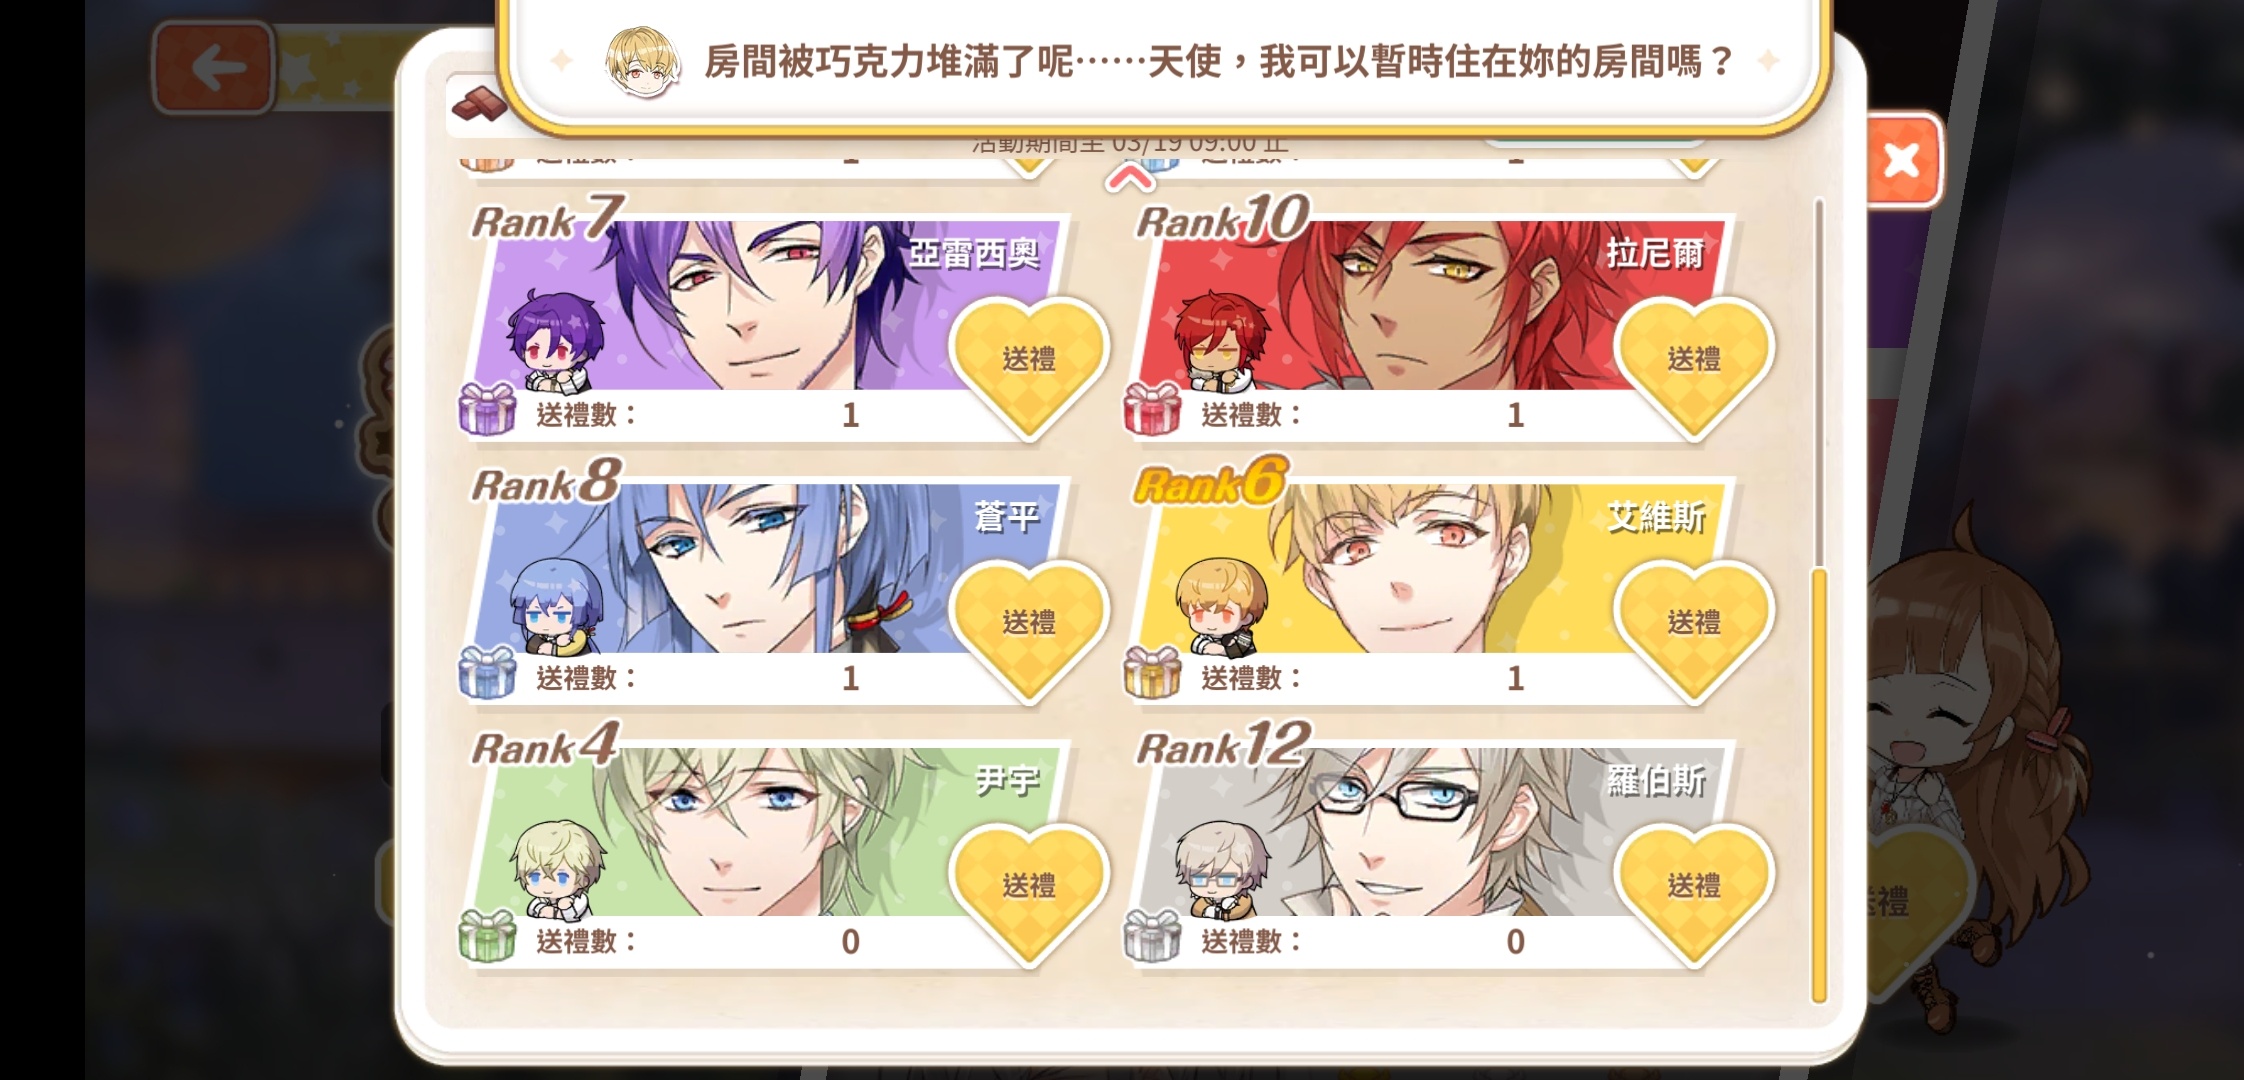
Task: Select the chocolate bar icon at panel top
Action: (479, 104)
